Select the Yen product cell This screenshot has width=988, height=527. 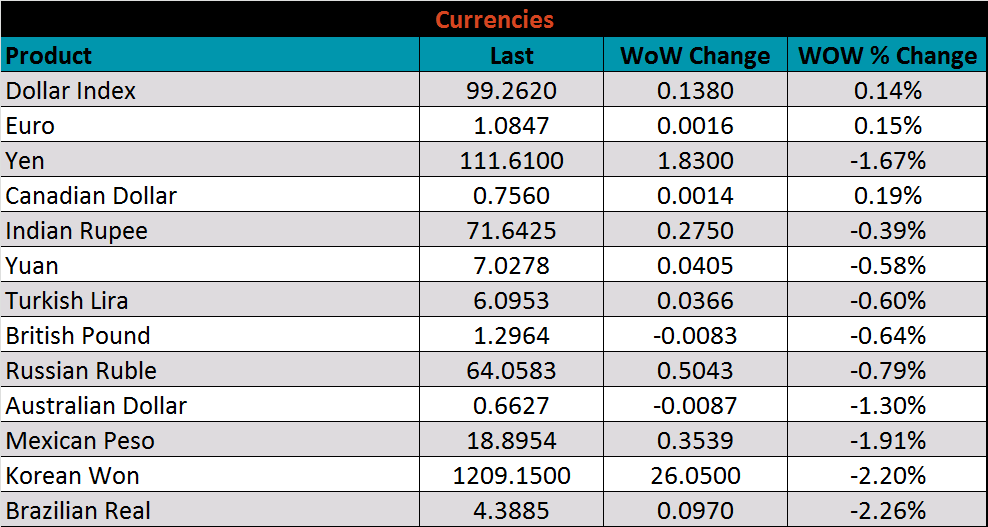[26, 161]
